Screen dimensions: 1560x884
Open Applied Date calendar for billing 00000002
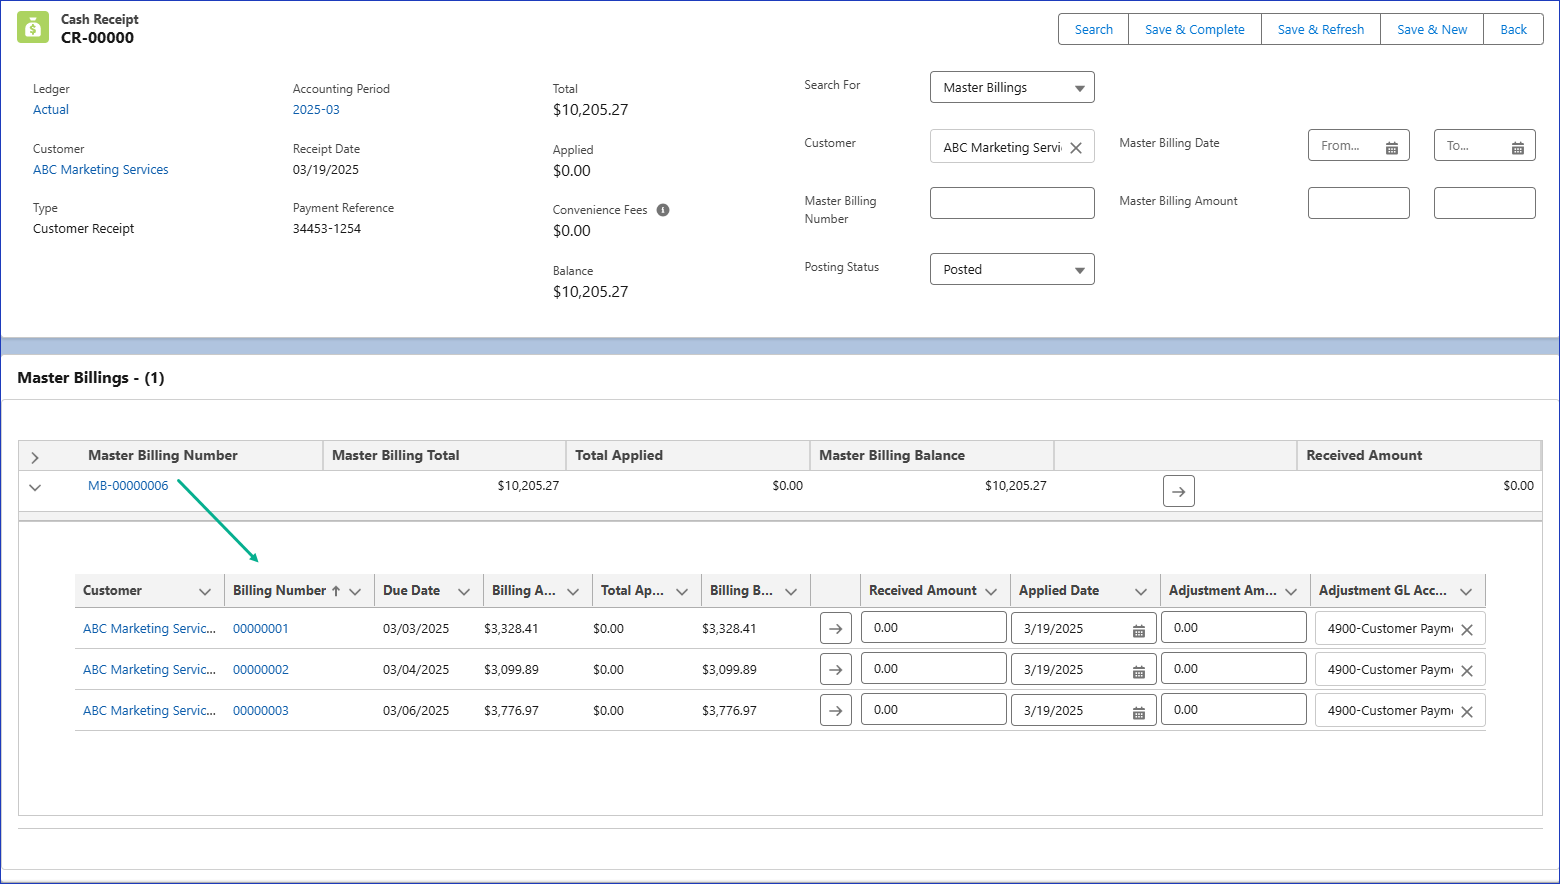1138,671
